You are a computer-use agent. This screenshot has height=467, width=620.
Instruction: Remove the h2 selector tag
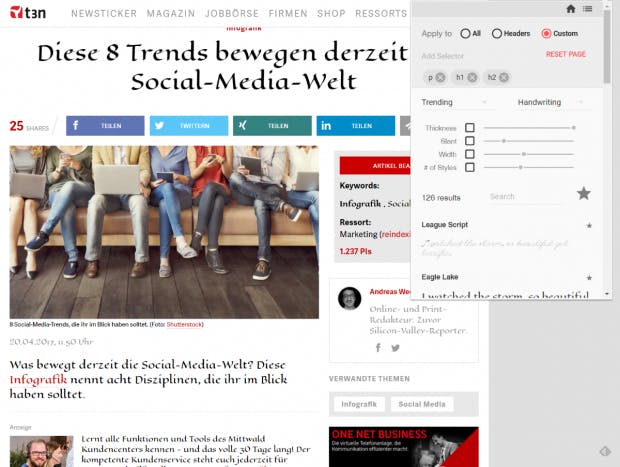(504, 78)
